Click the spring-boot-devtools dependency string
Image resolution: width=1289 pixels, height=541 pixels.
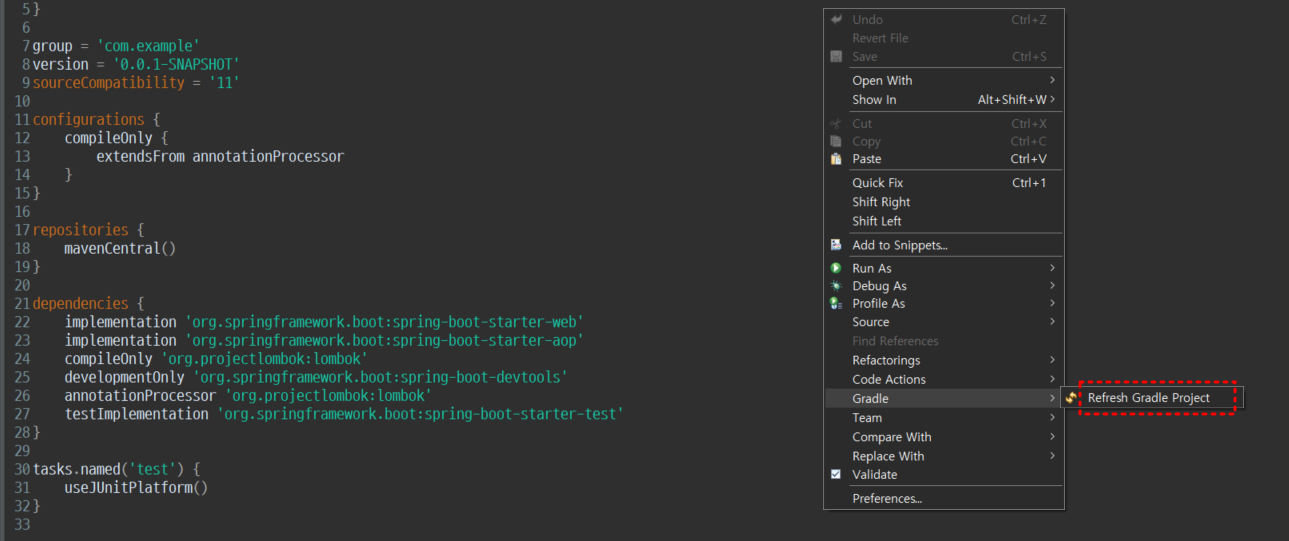[x=381, y=377]
